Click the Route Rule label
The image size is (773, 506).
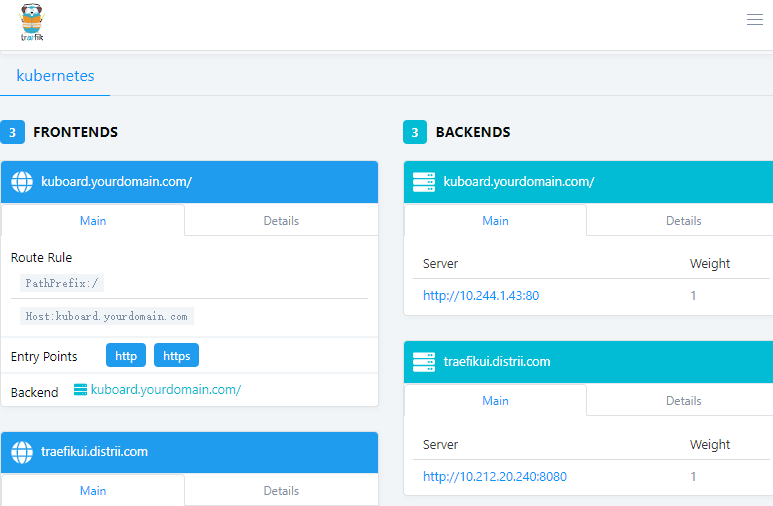click(x=41, y=257)
